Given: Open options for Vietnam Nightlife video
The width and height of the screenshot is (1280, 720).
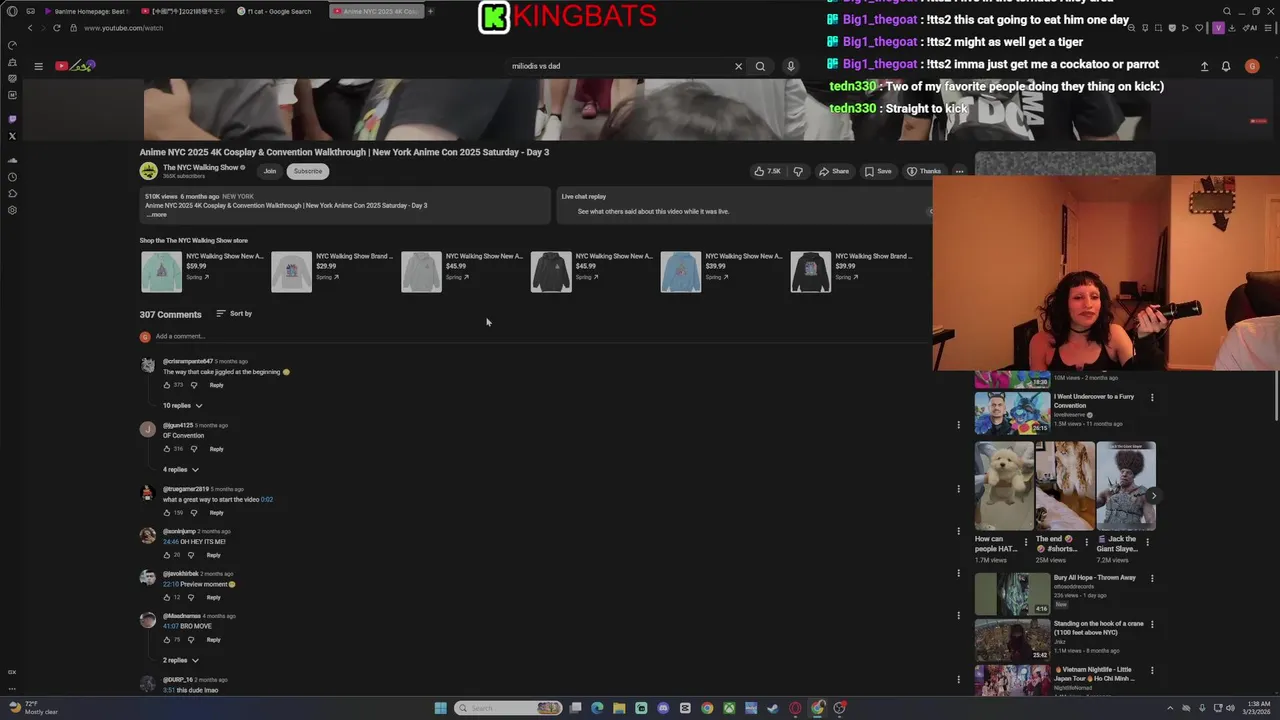Looking at the screenshot, I should [1152, 670].
